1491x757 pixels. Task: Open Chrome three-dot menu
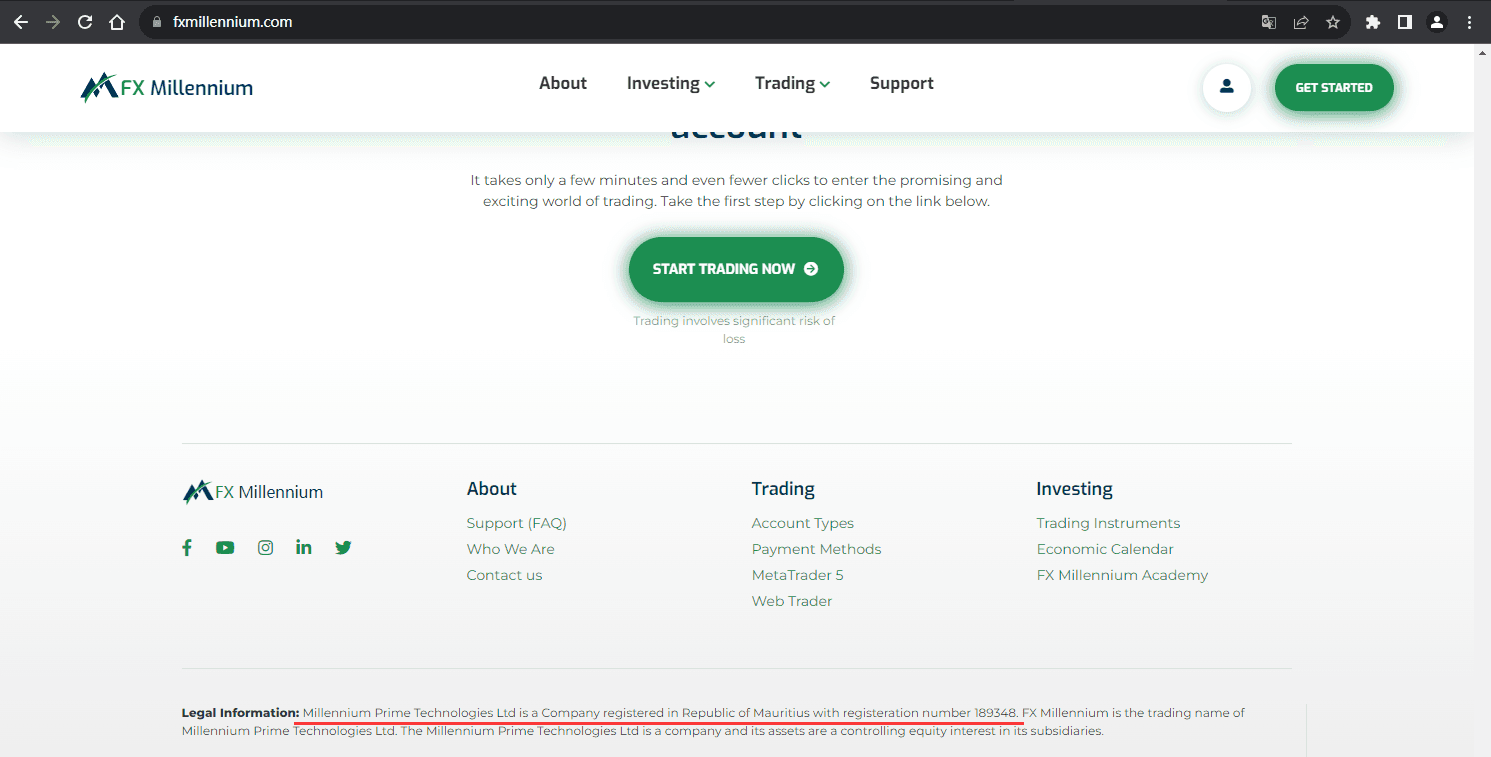[1469, 22]
